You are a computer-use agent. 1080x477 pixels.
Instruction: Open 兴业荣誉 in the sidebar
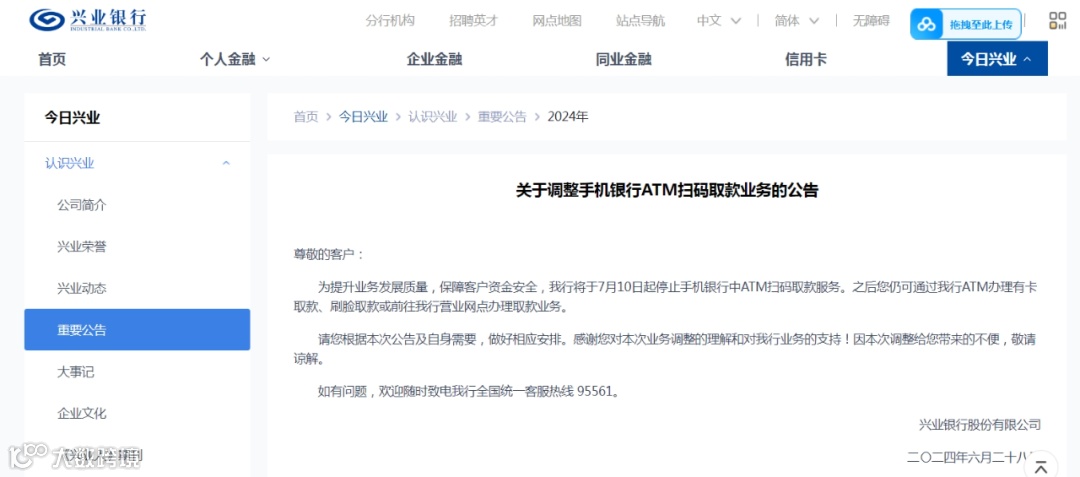click(x=82, y=246)
